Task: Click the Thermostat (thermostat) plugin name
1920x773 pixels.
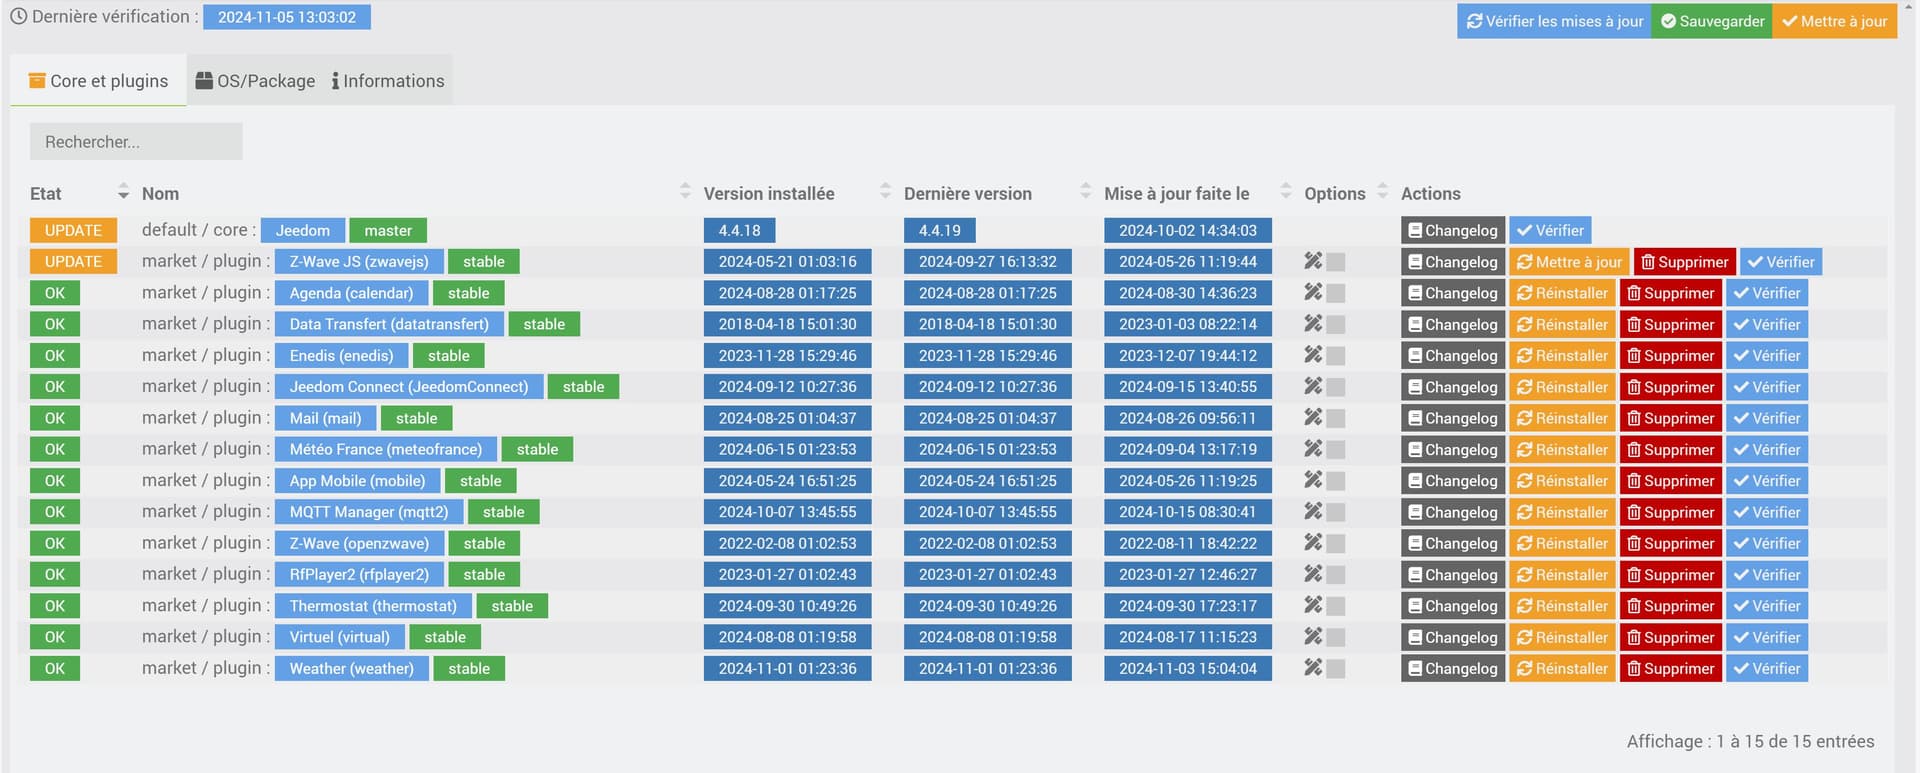Action: click(x=373, y=606)
